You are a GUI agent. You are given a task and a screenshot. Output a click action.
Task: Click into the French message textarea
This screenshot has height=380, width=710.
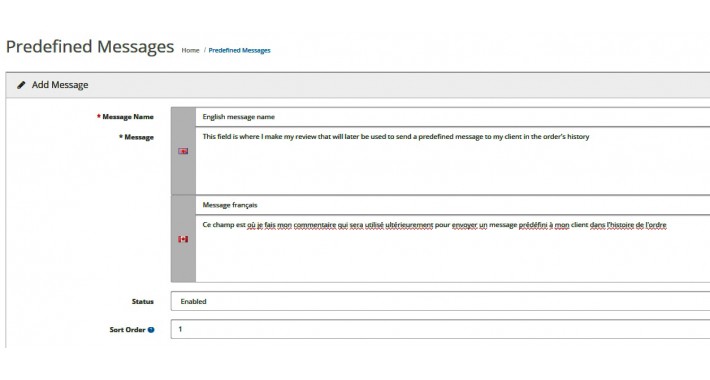coord(453,249)
